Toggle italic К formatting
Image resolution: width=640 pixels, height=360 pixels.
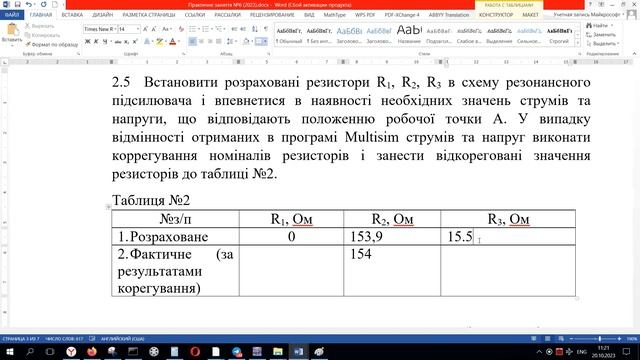[x=96, y=42]
